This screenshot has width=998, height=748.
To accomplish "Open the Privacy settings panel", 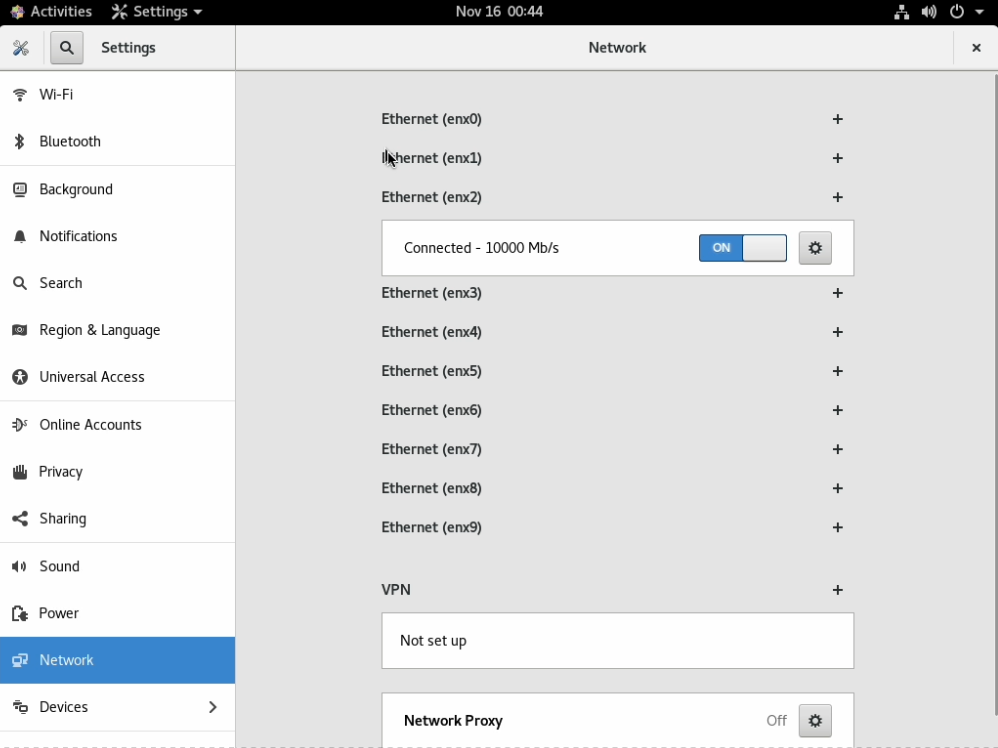I will tap(61, 471).
